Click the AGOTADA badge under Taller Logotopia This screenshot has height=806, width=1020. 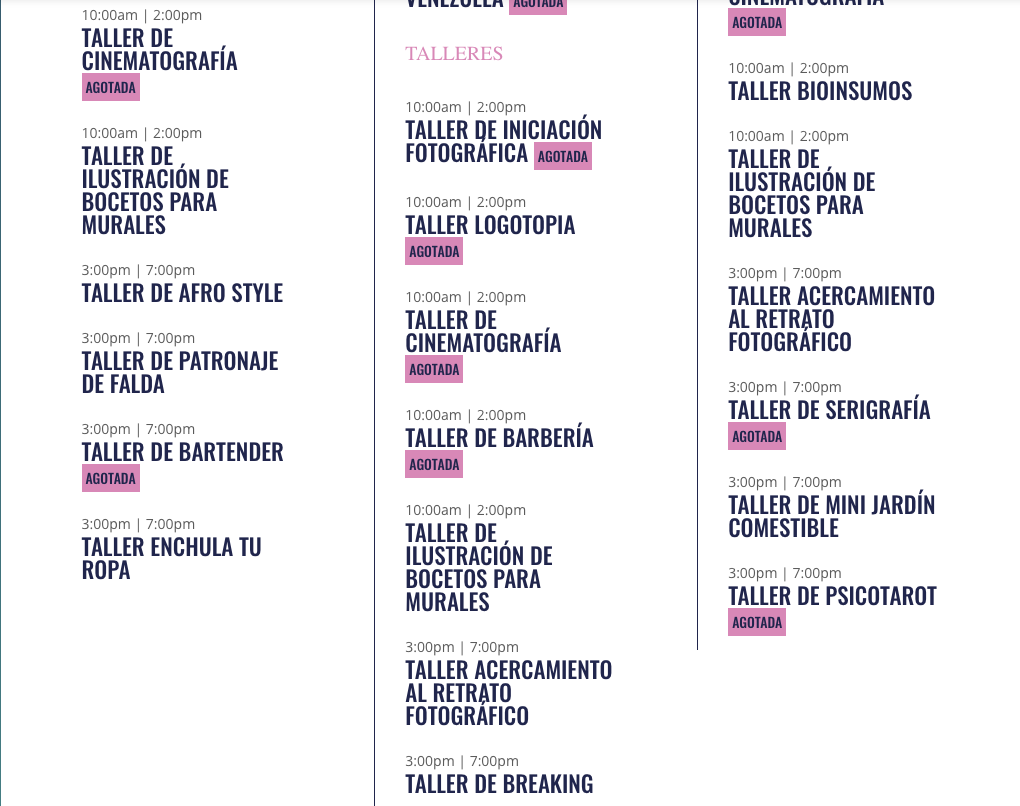click(x=434, y=251)
